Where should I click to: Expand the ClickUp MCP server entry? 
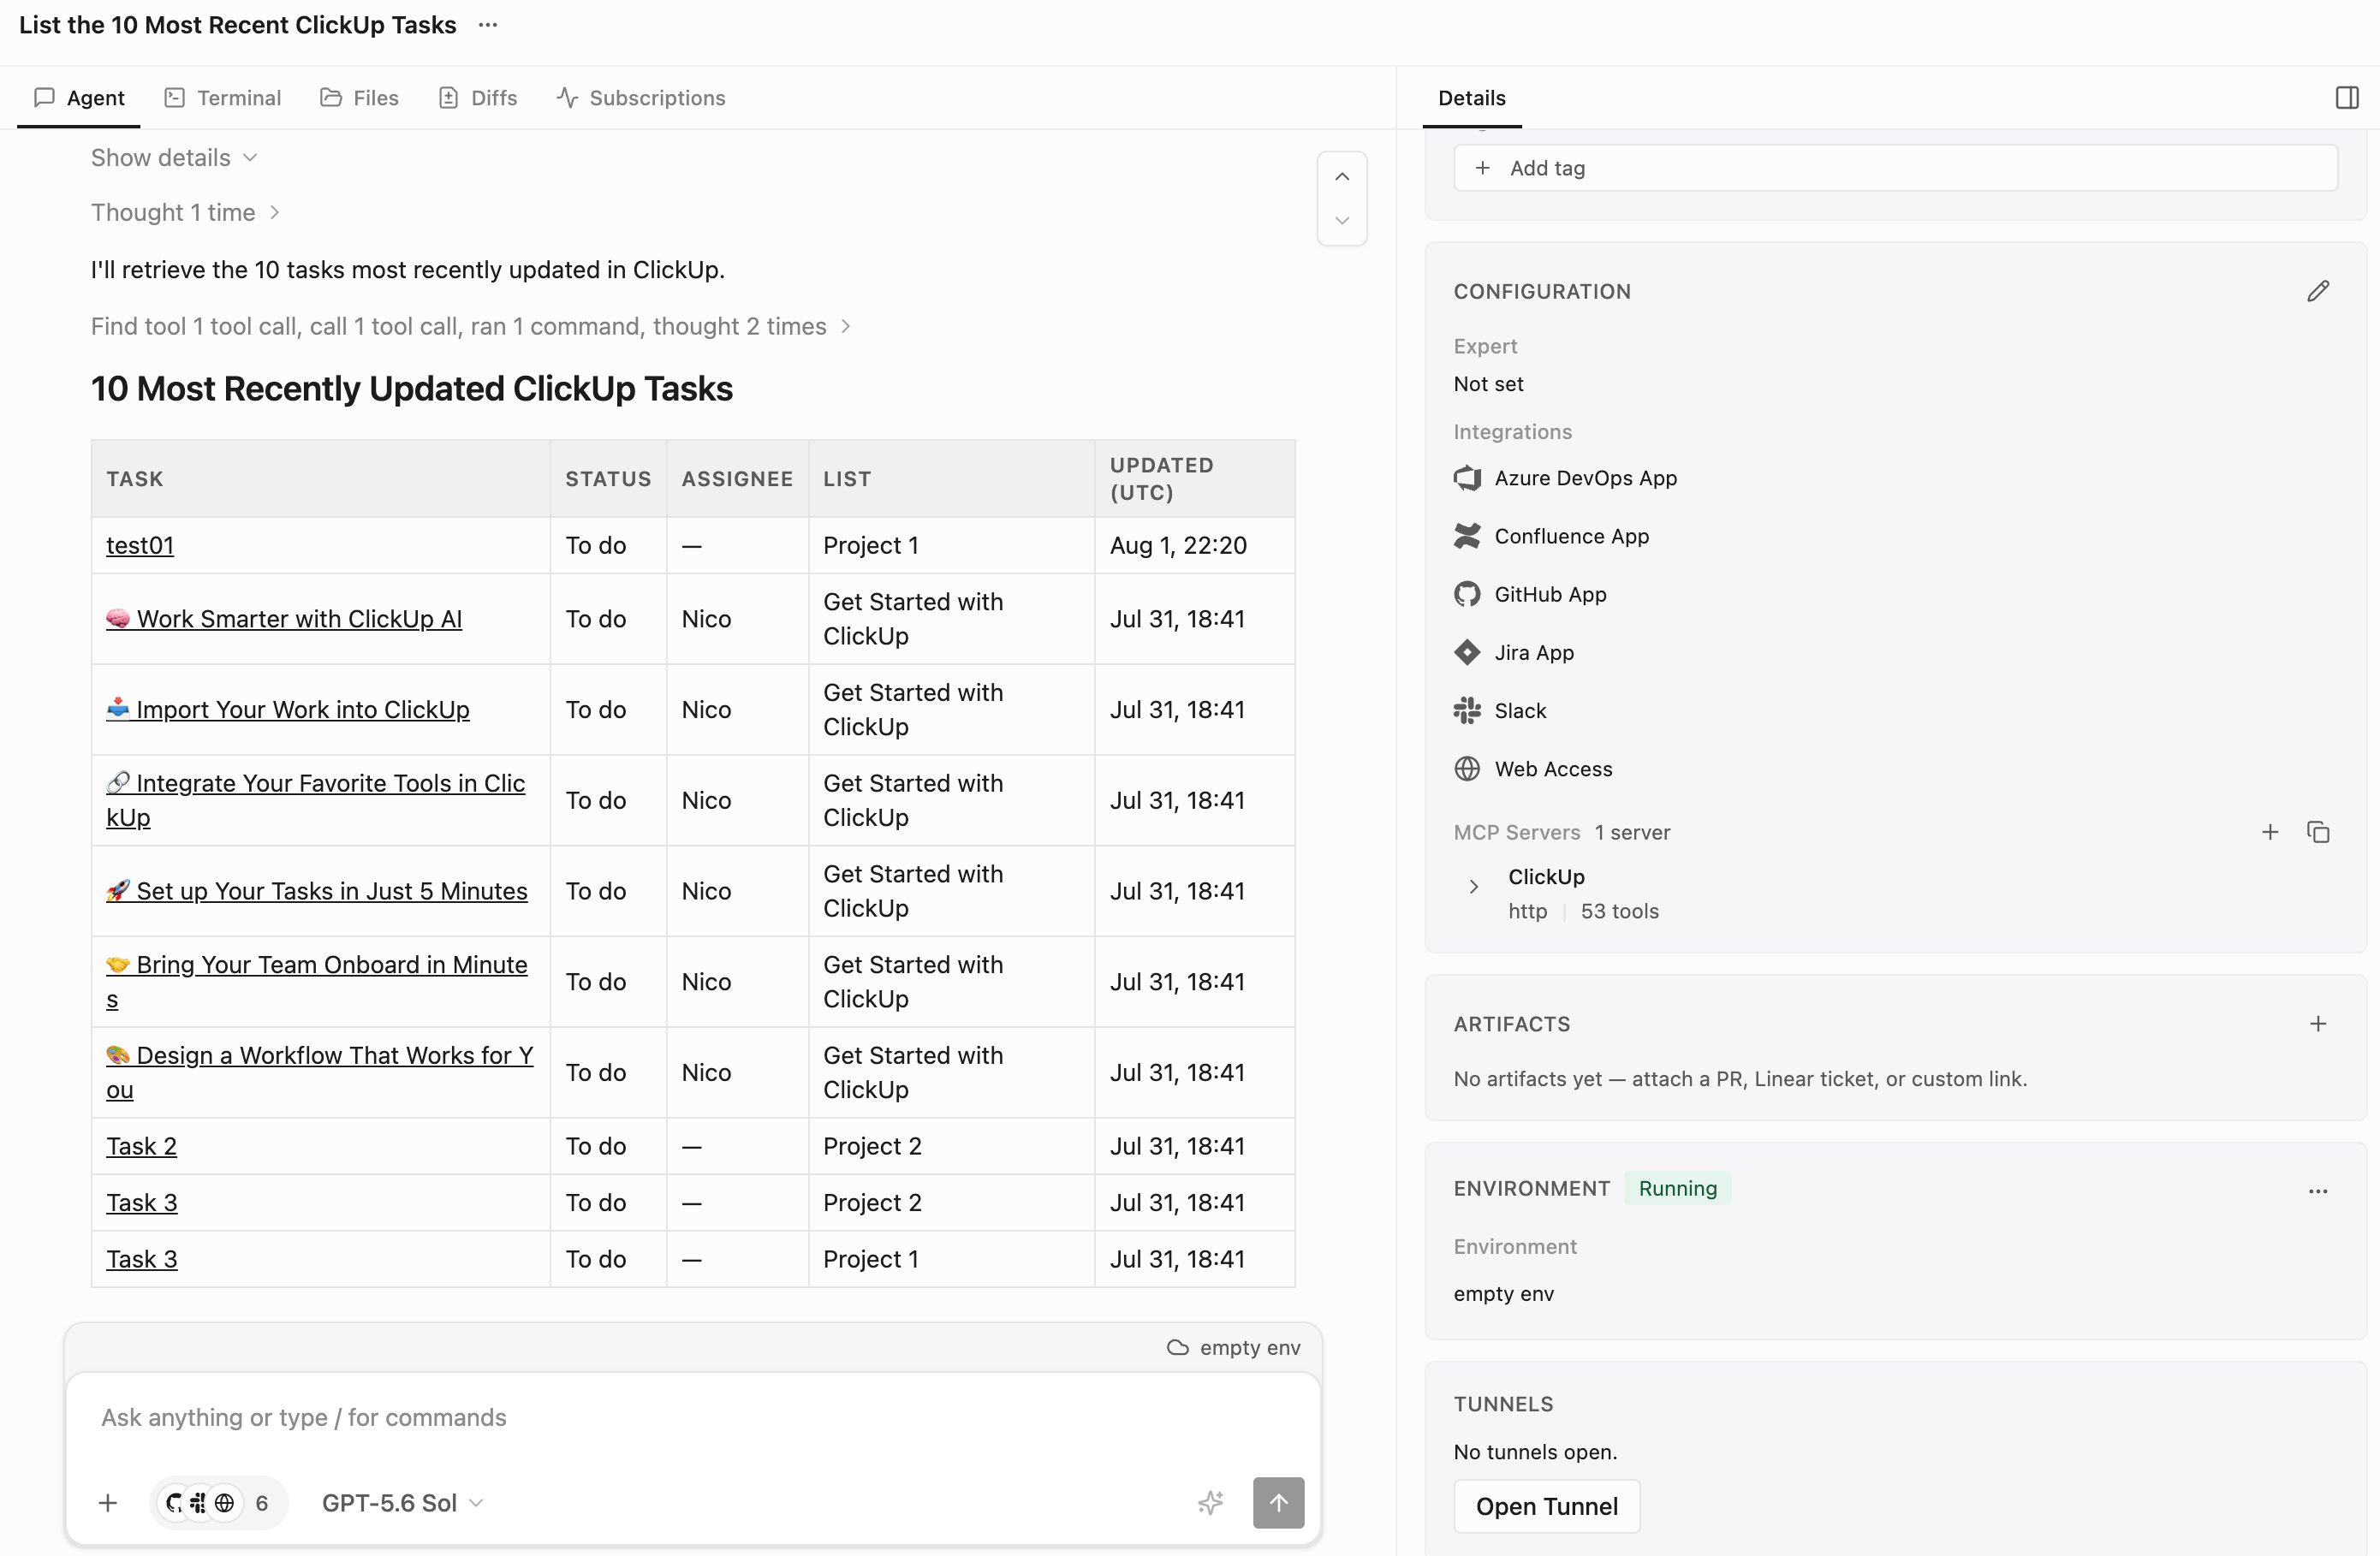pyautogui.click(x=1473, y=886)
